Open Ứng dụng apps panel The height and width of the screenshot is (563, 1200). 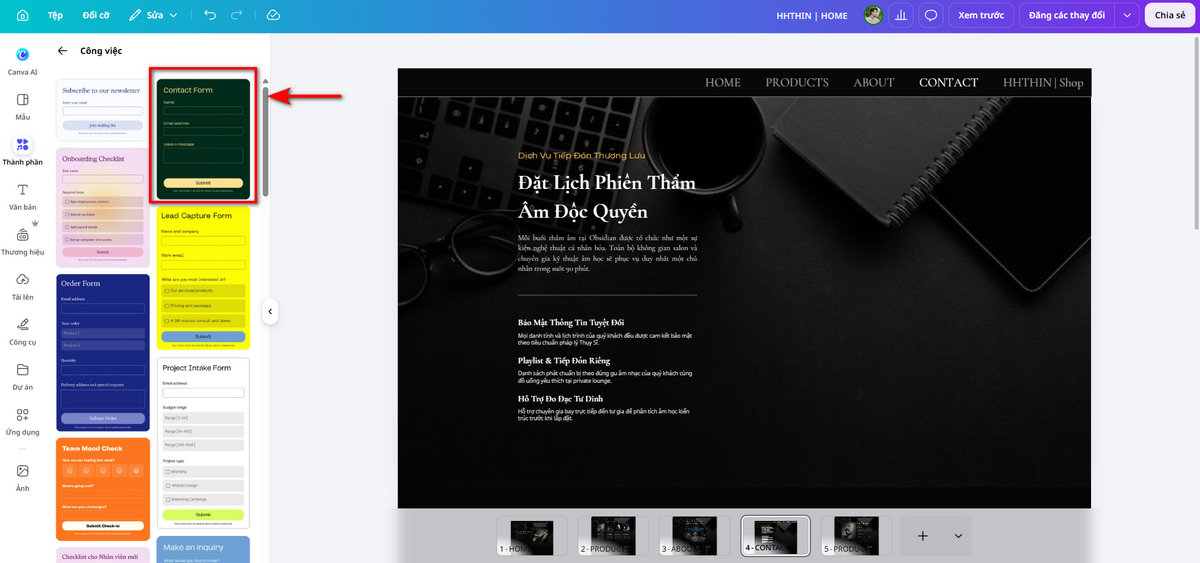point(22,421)
